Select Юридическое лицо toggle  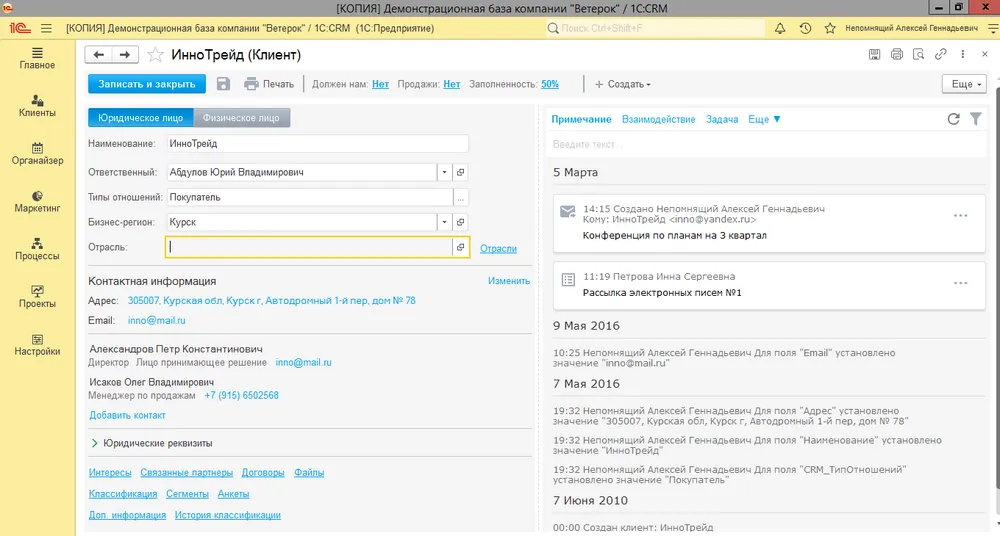pos(140,117)
